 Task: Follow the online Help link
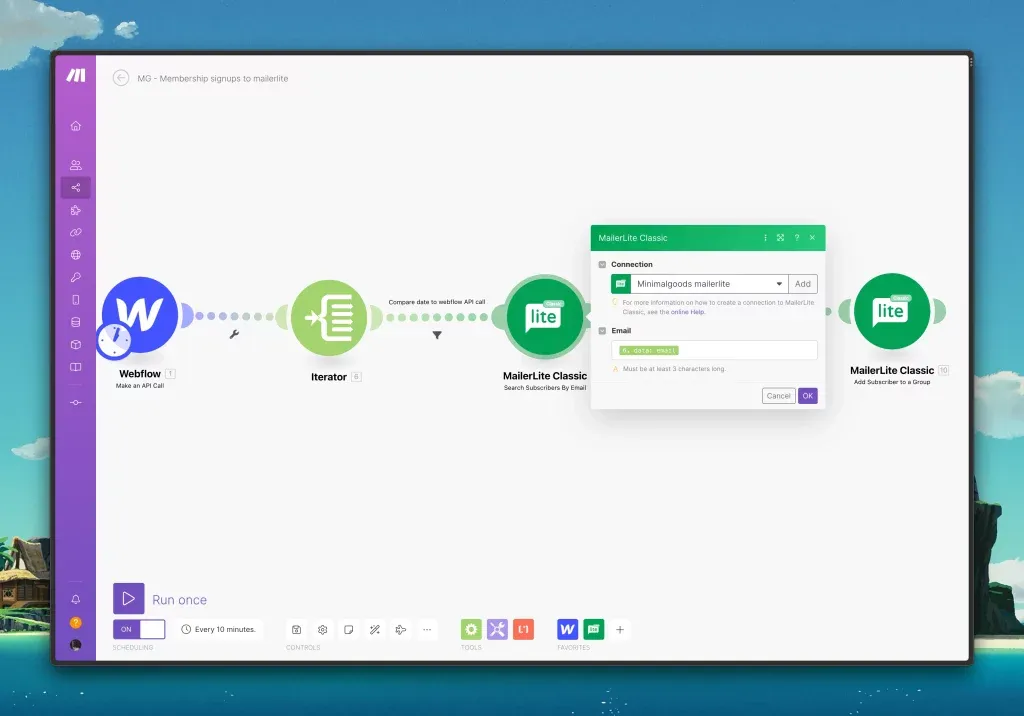point(688,312)
